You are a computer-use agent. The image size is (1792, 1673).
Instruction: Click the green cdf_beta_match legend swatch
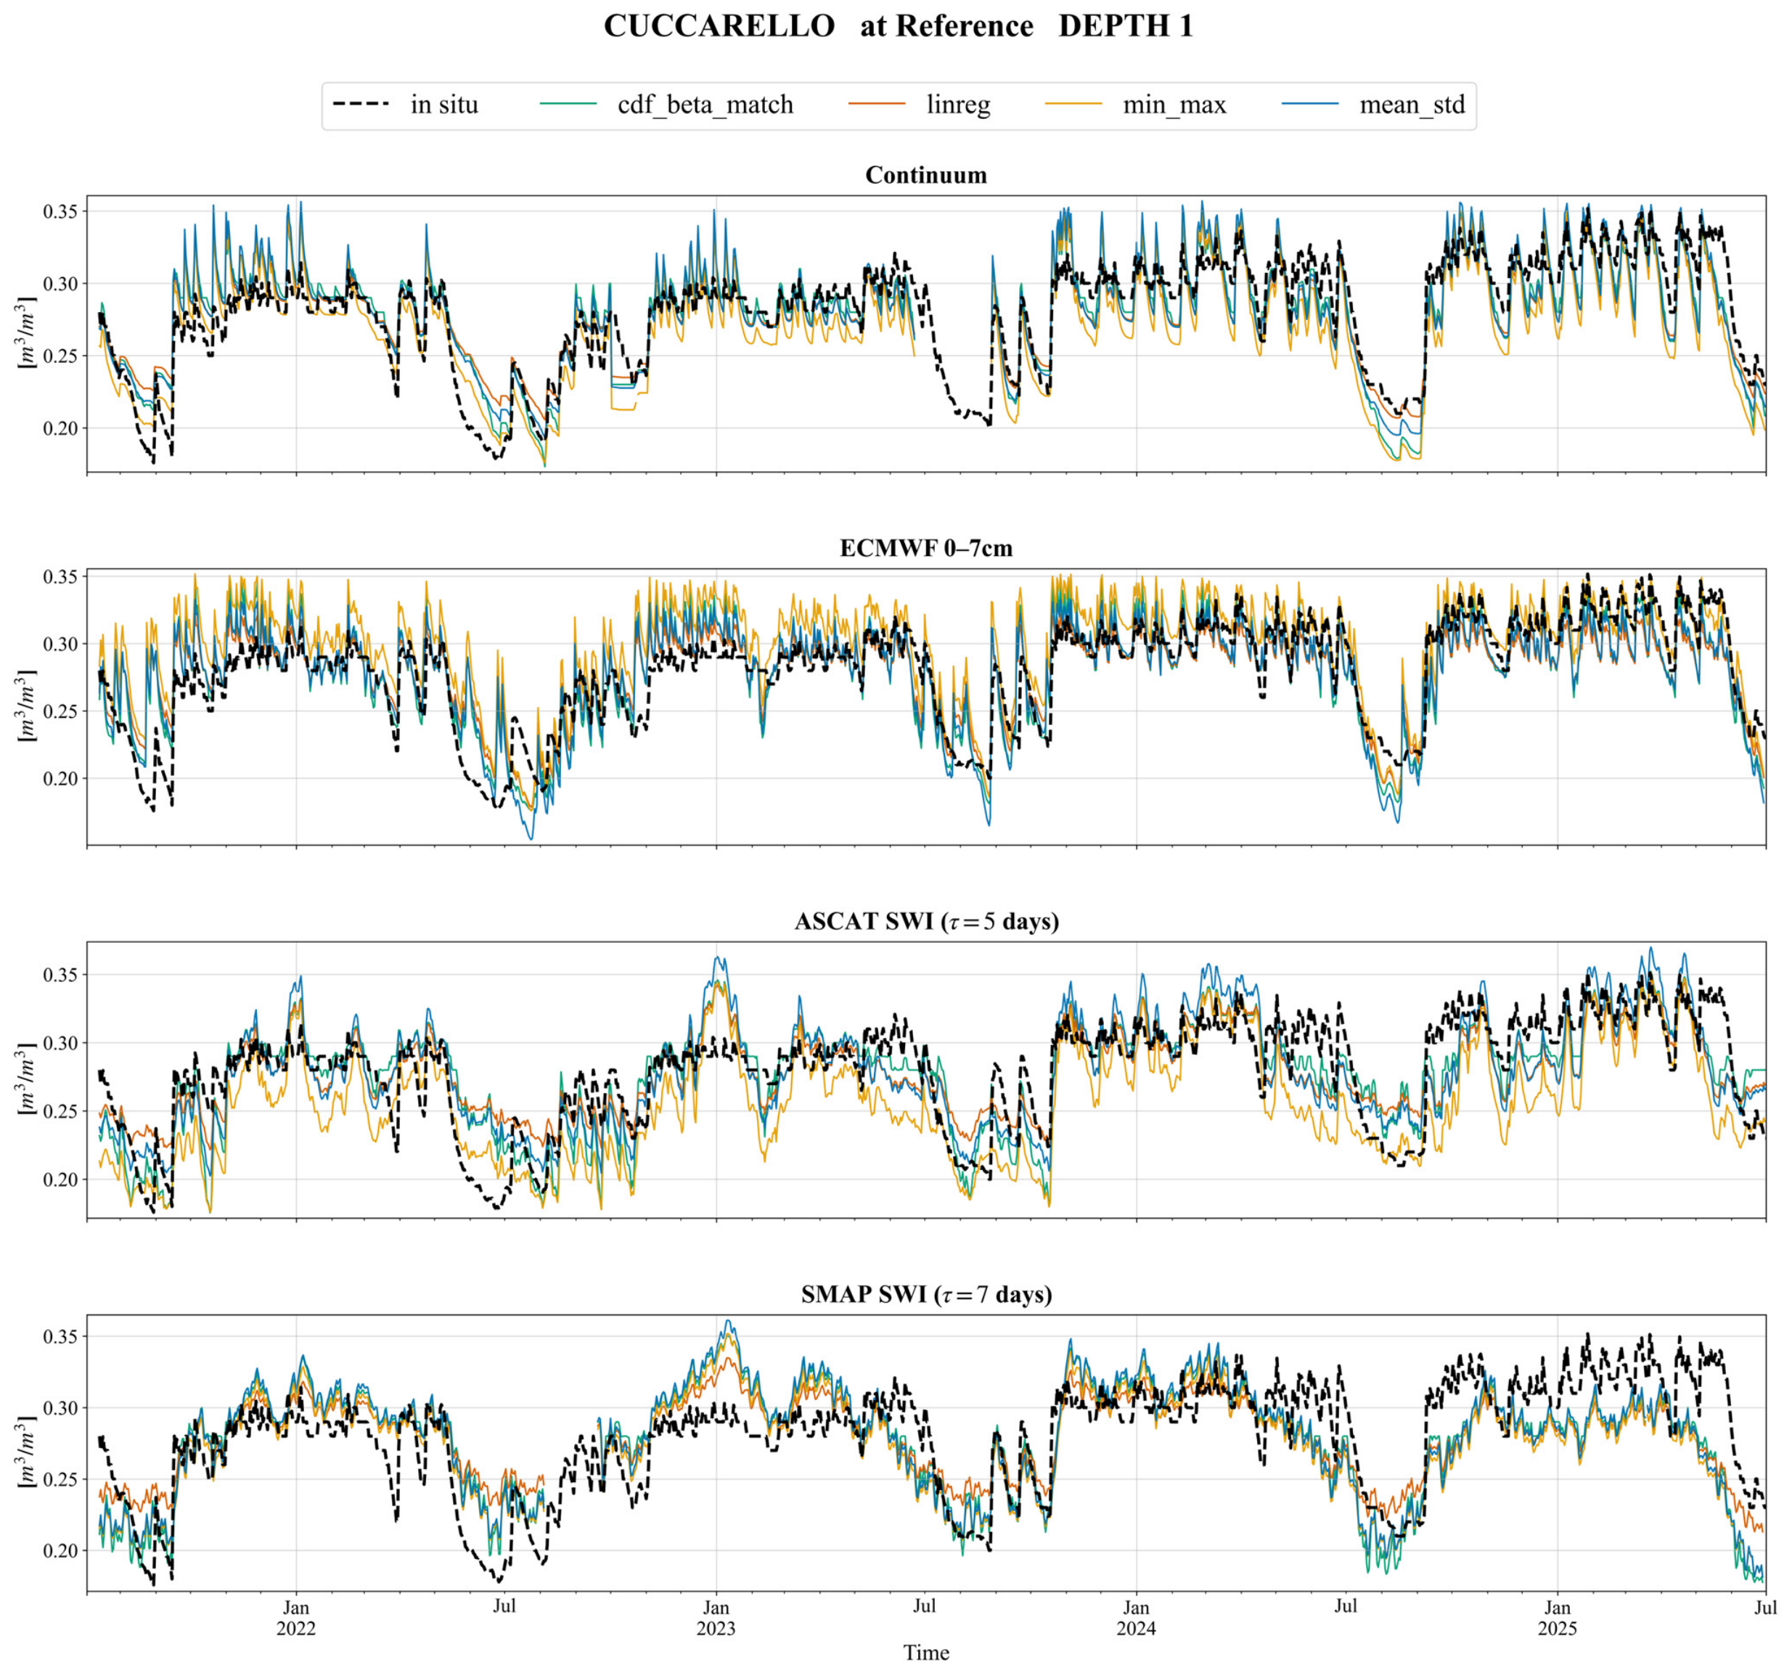pos(568,104)
